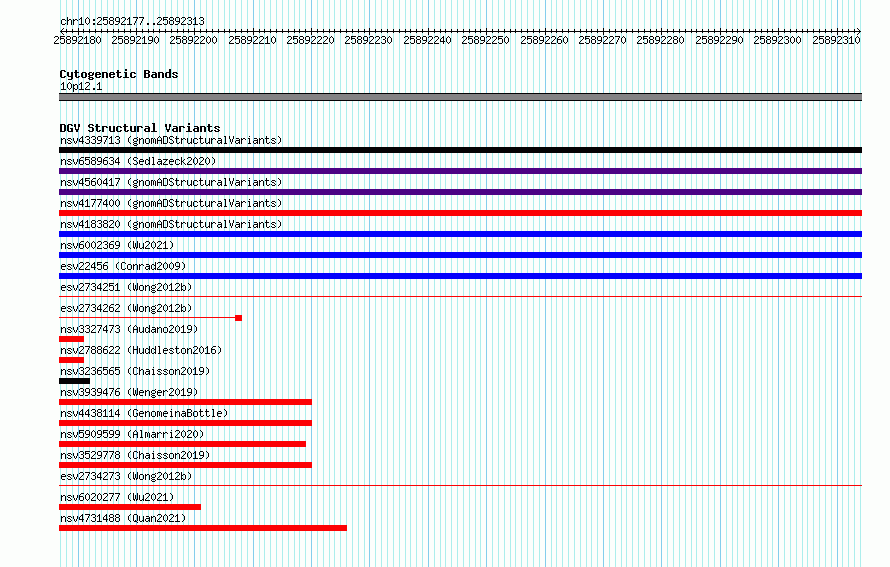
Task: Open the nsv3327473 (Audano2019) label
Action: tap(129, 329)
